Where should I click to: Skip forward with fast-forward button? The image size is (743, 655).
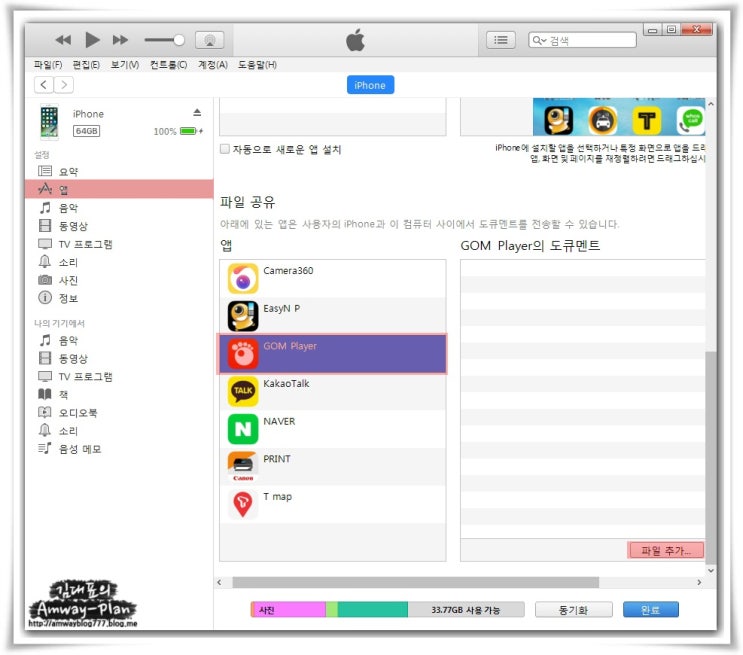point(120,40)
